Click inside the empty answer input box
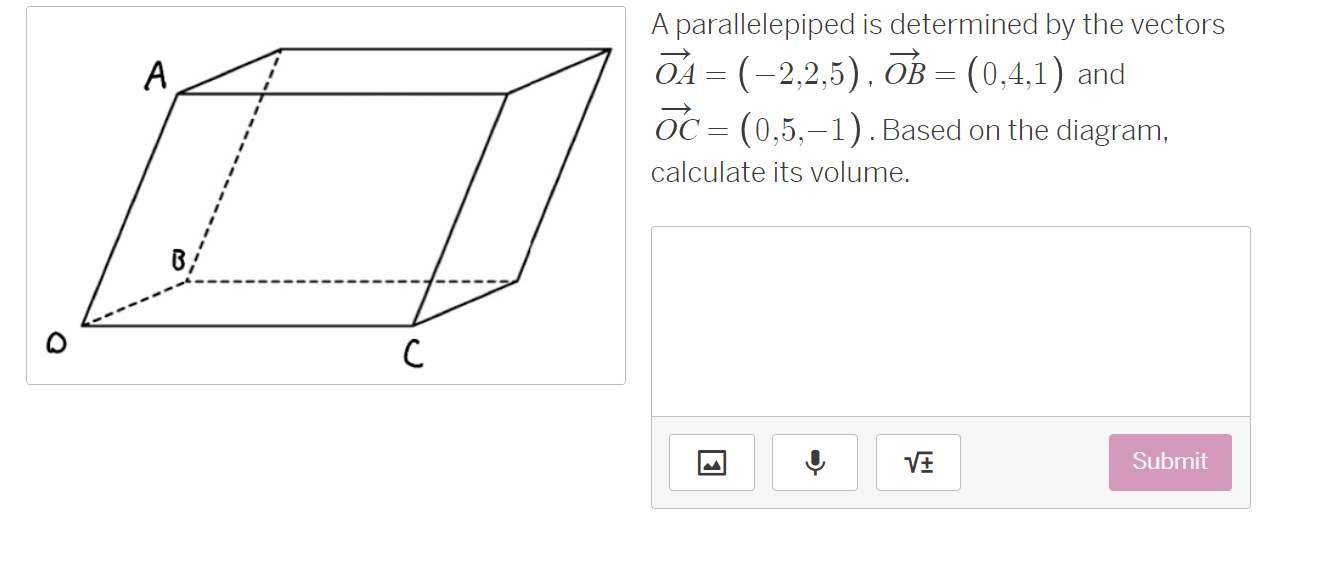1342x580 pixels. [950, 320]
